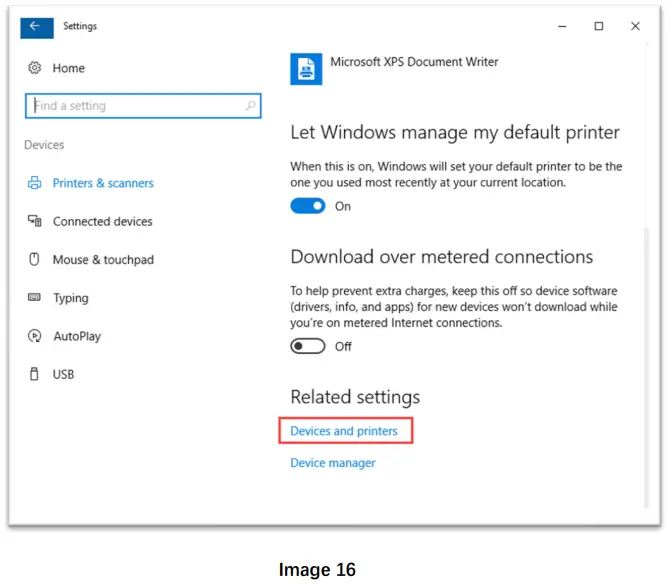
Task: Maximize the Settings window
Action: pos(599,26)
